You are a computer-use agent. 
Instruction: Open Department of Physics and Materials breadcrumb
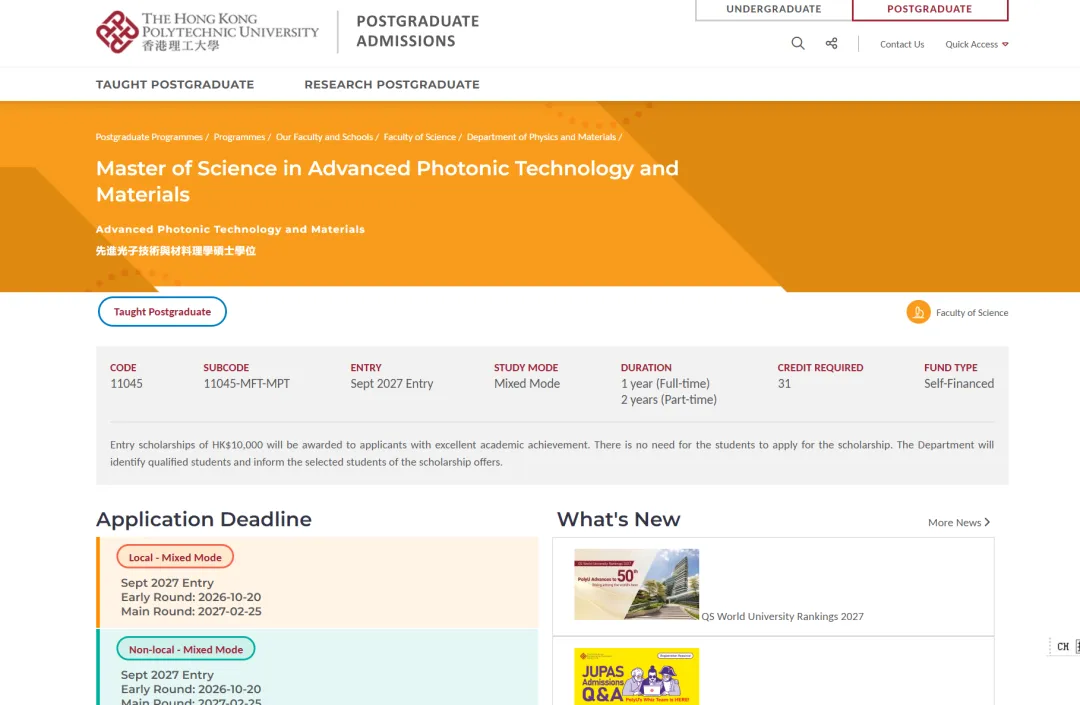pyautogui.click(x=541, y=137)
